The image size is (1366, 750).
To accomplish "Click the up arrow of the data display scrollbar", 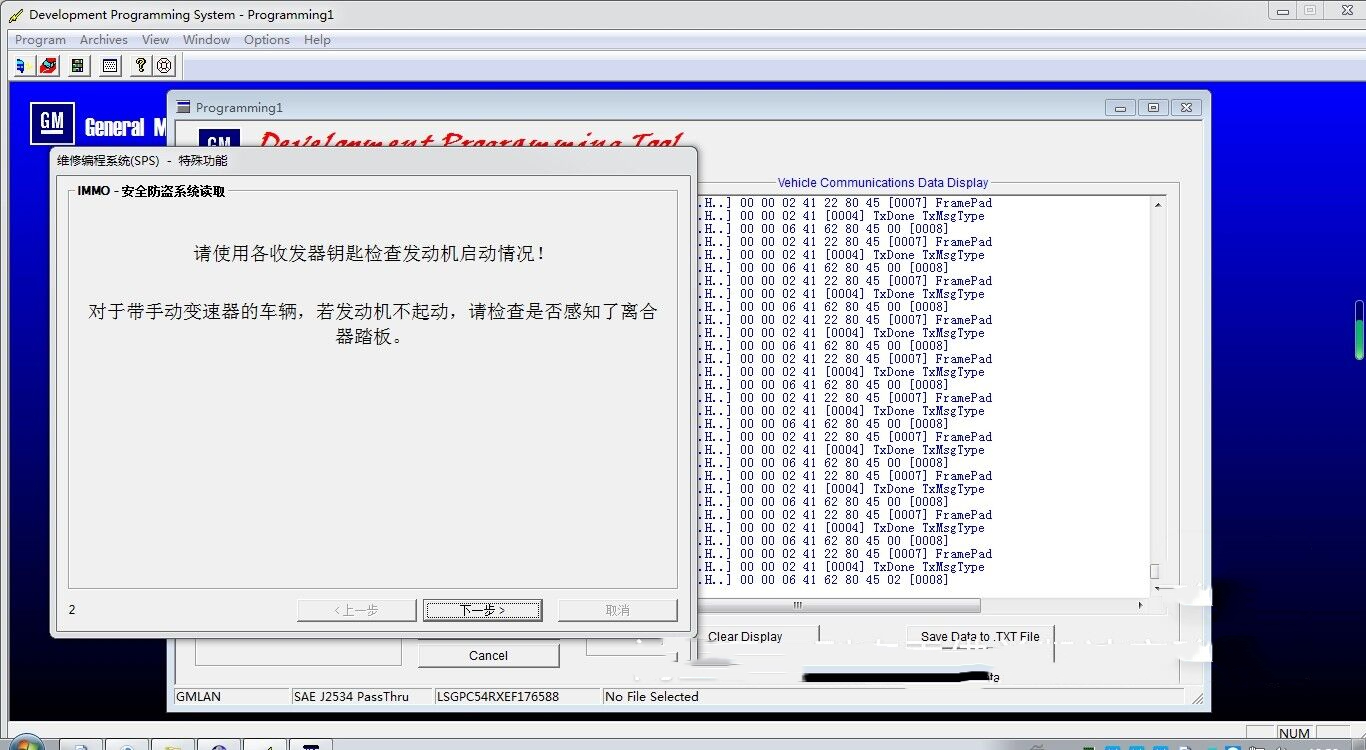I will 1158,204.
